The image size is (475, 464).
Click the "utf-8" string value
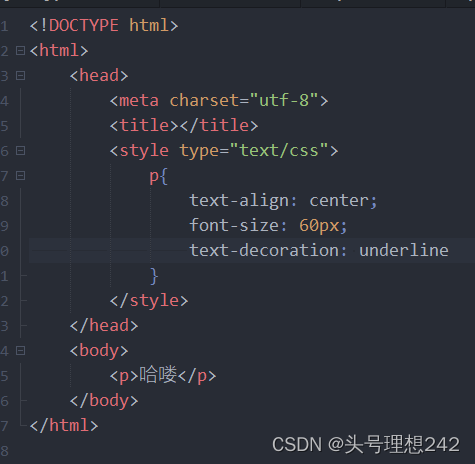coord(284,100)
